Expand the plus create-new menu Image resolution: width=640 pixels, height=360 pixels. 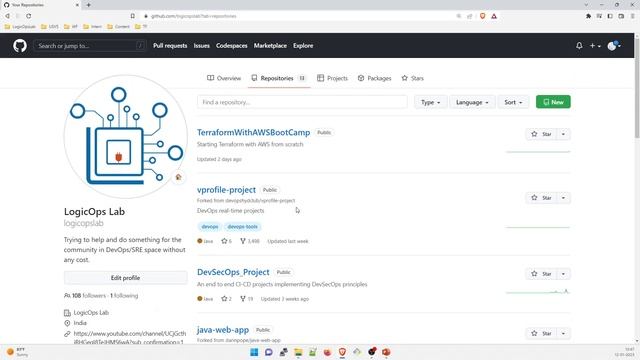click(x=595, y=46)
